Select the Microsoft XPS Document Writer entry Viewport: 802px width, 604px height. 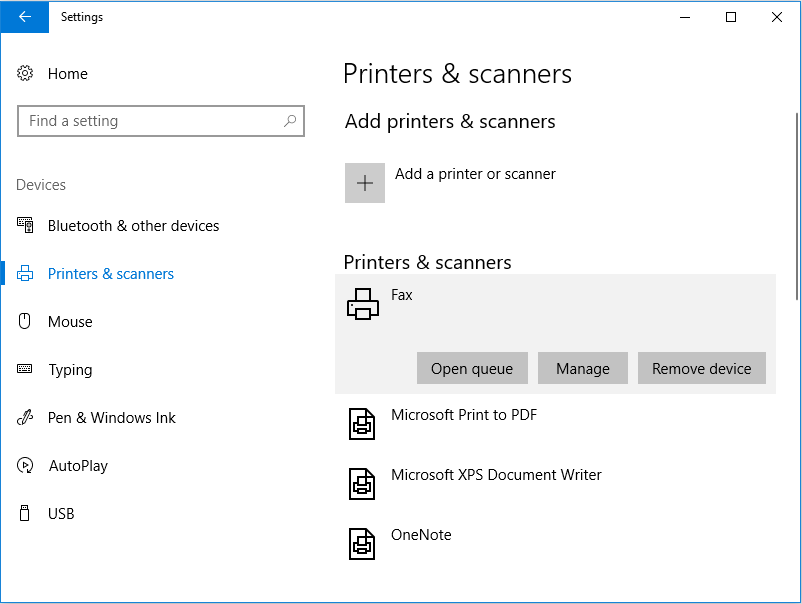click(497, 474)
